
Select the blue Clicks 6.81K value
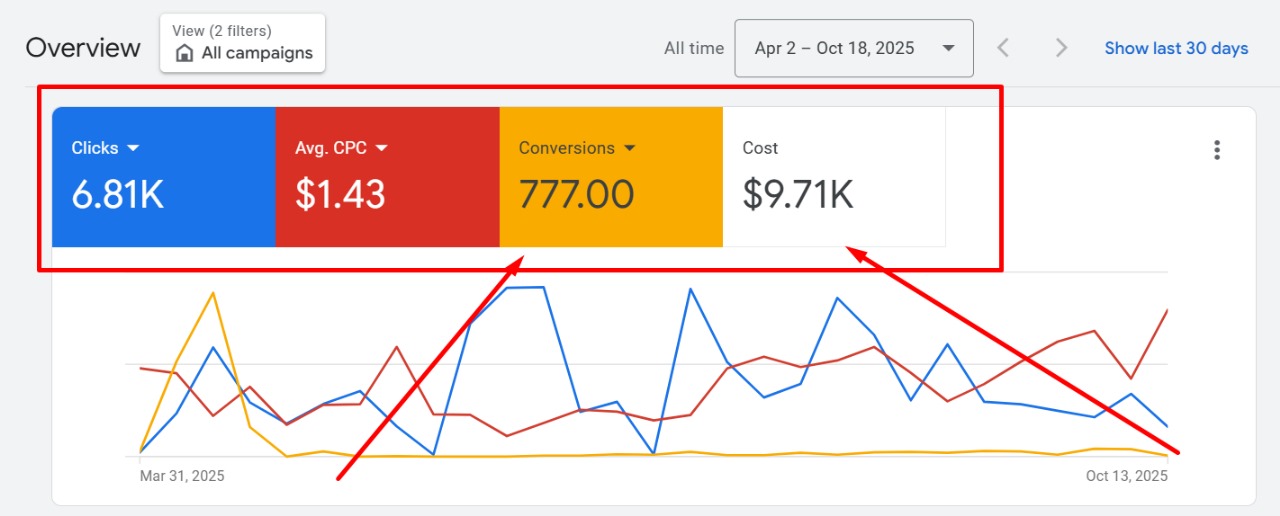[117, 194]
